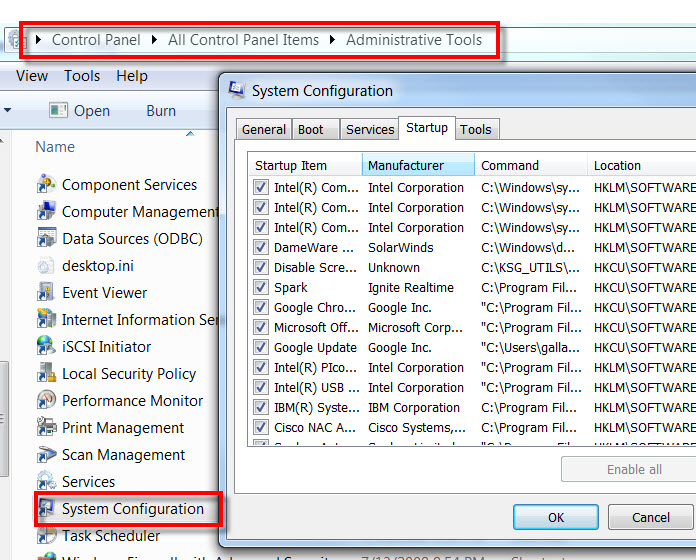Uncheck the Disable Scre... startup item
This screenshot has height=560, width=696.
pos(261,267)
